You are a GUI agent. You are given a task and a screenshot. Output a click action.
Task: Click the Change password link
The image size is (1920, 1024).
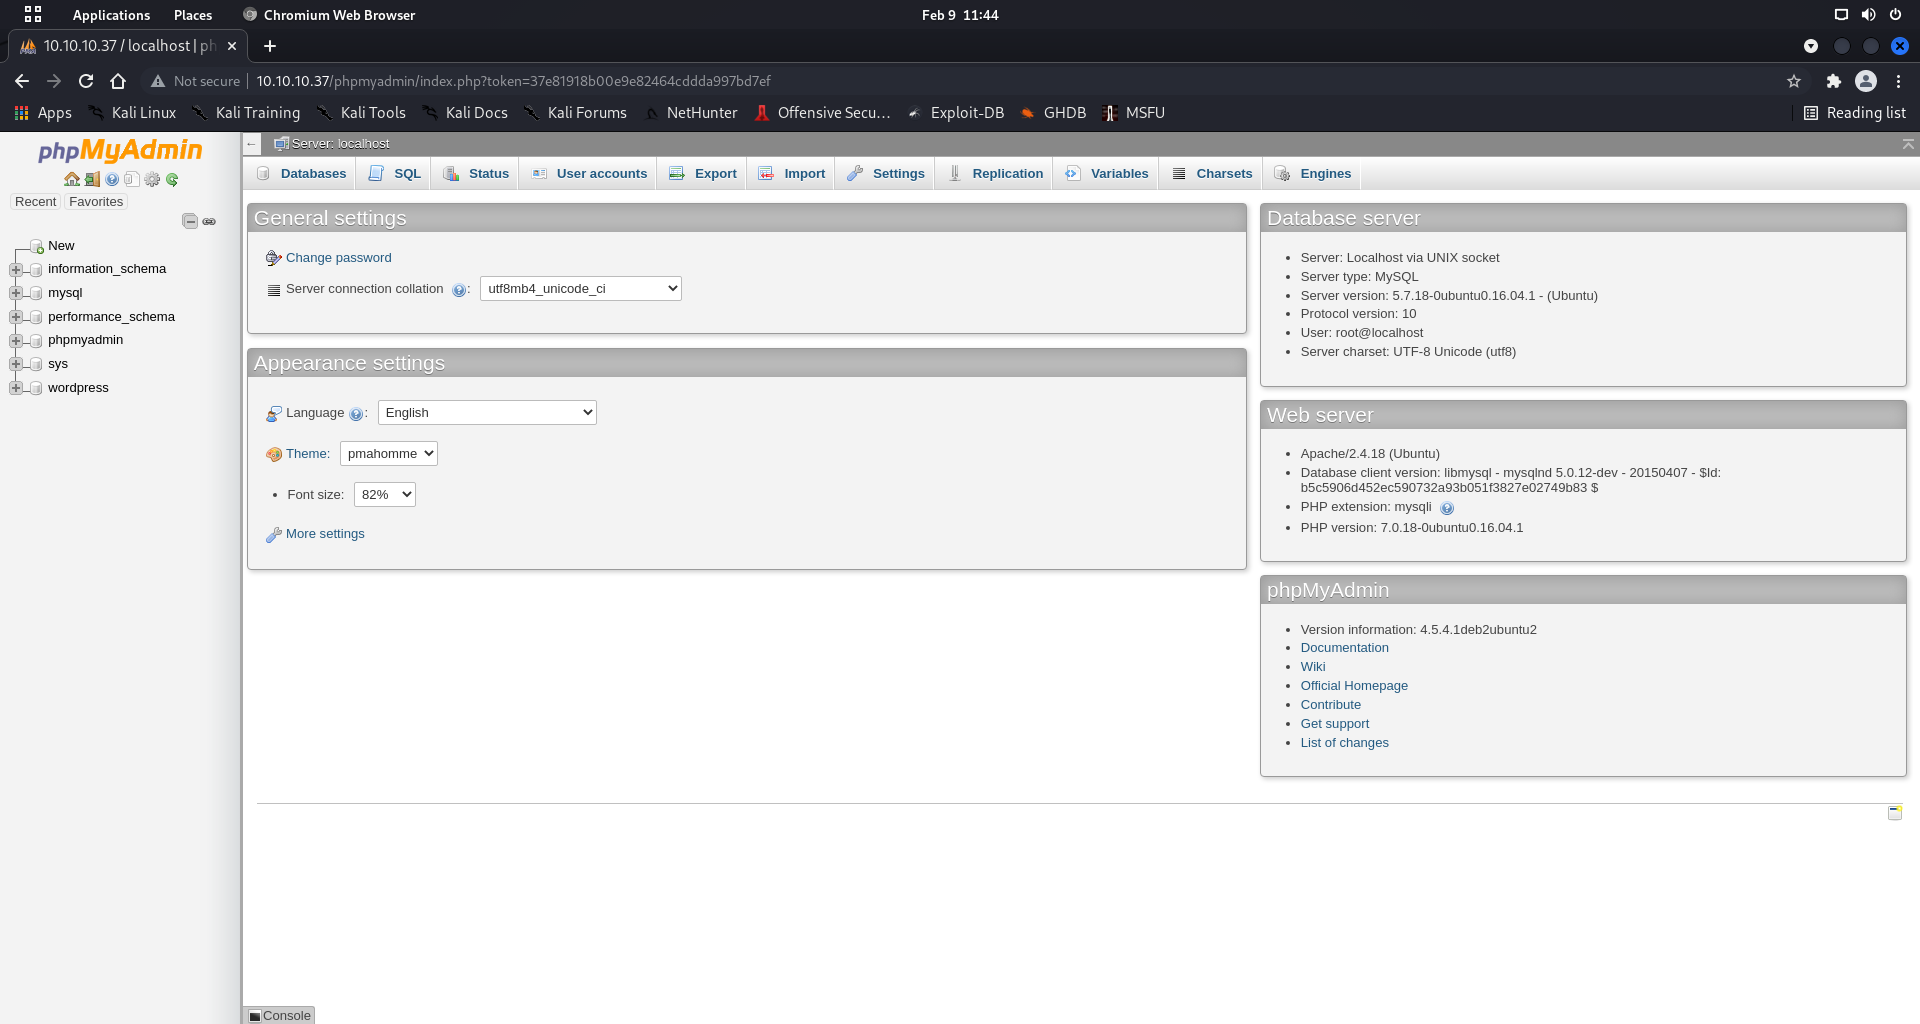click(x=338, y=258)
